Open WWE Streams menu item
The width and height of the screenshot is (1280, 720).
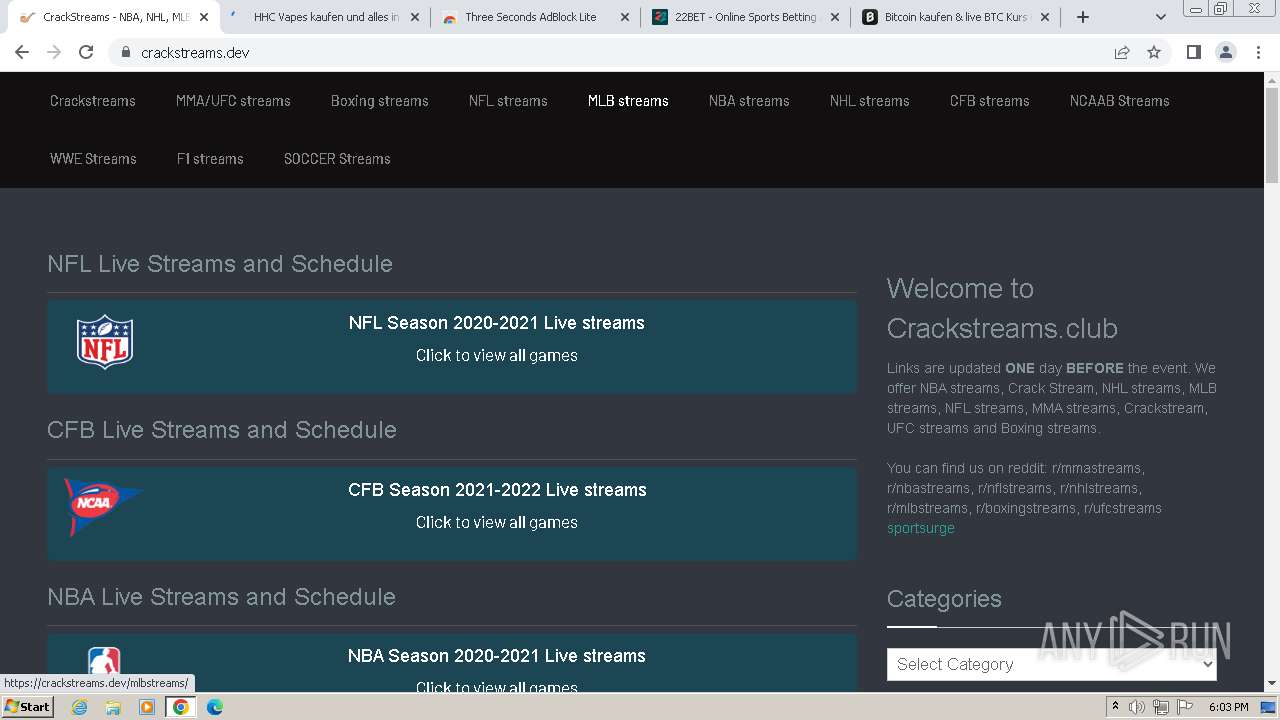pyautogui.click(x=93, y=159)
